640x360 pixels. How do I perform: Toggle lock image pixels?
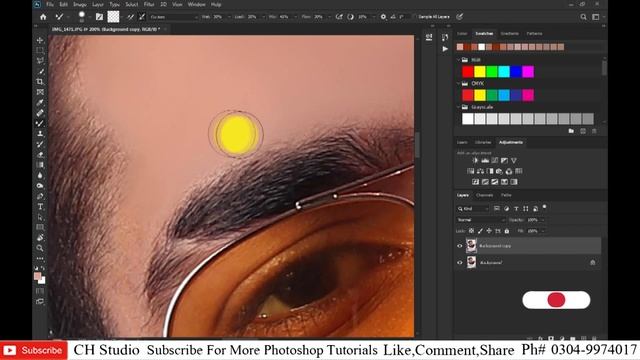point(480,231)
